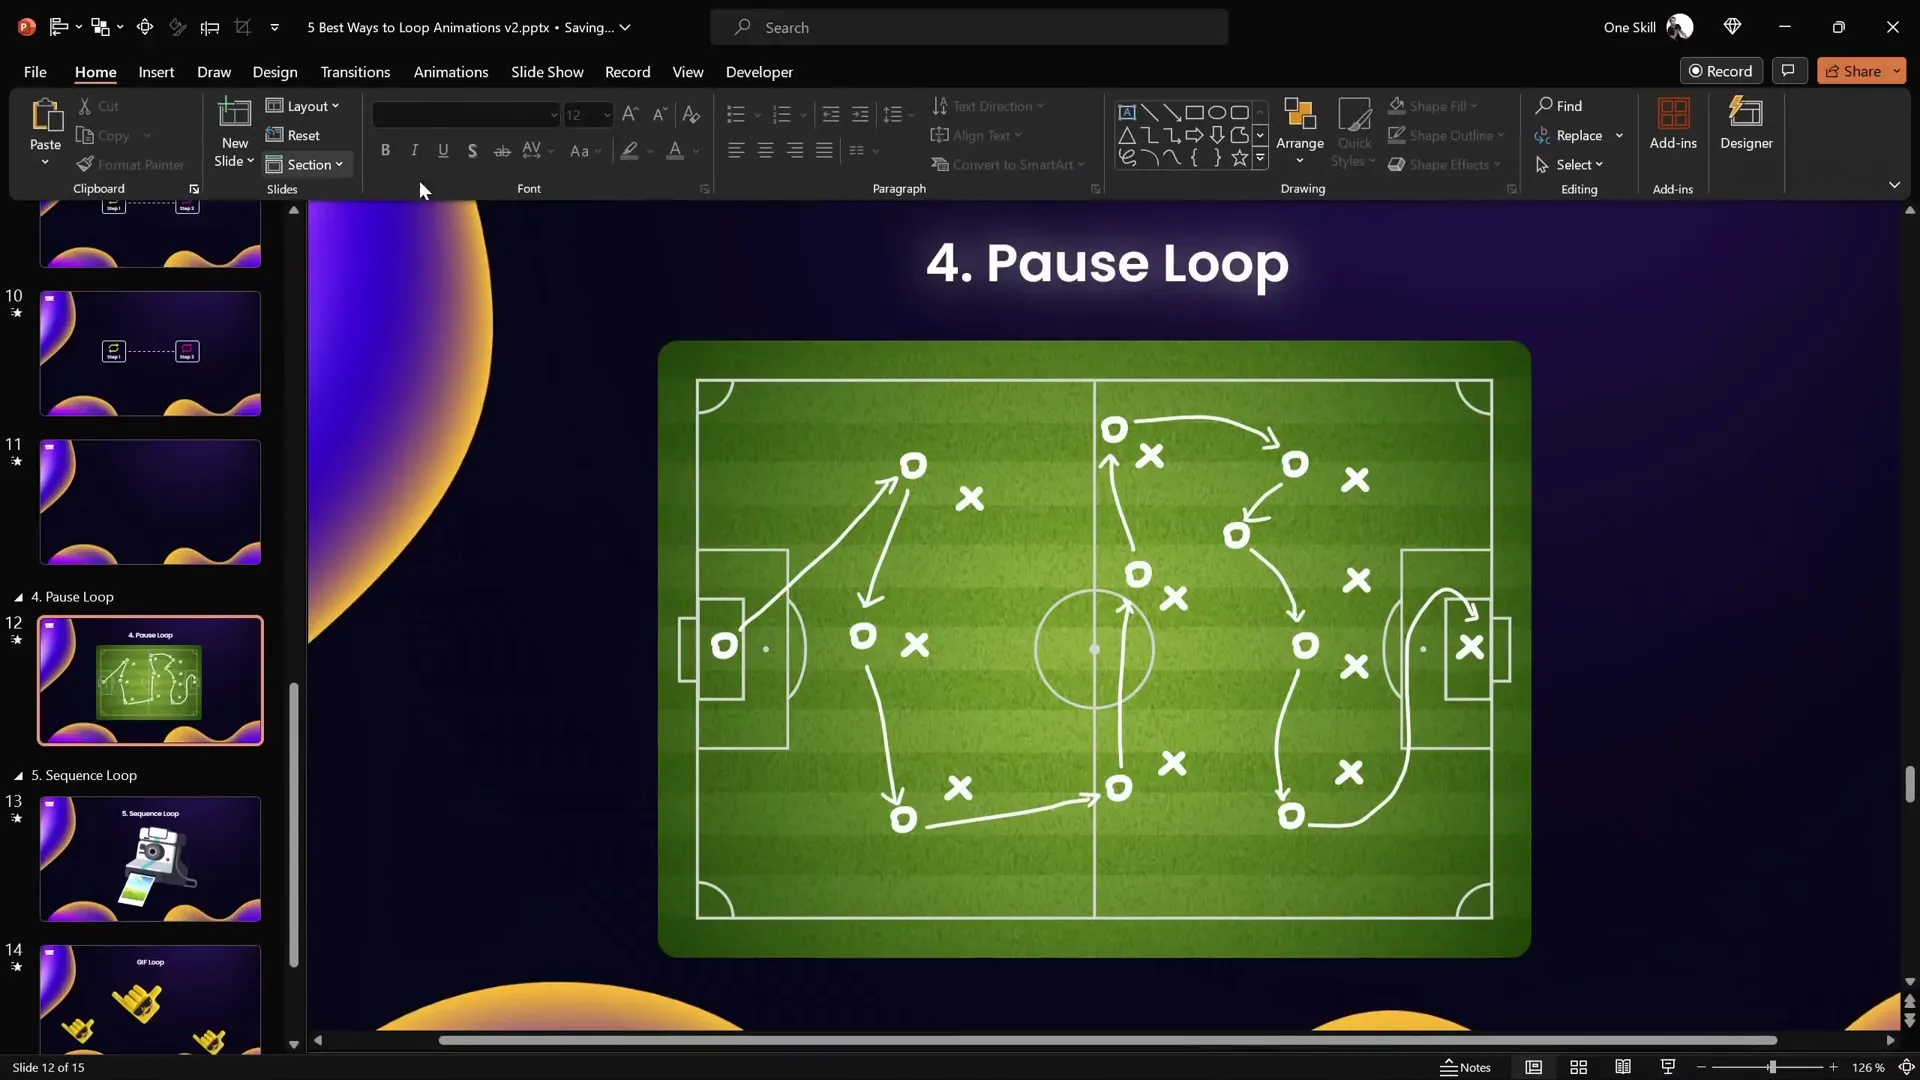The height and width of the screenshot is (1080, 1920).
Task: Apply text shadow with the S icon
Action: pyautogui.click(x=472, y=151)
